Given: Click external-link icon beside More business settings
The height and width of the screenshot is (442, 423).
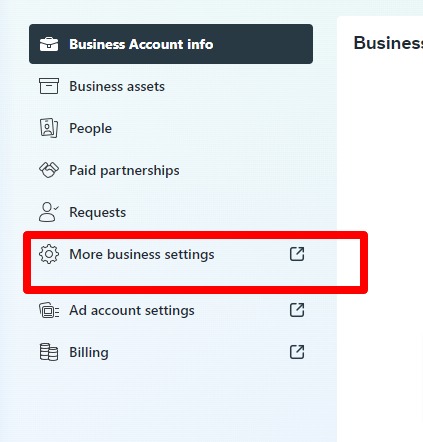Looking at the screenshot, I should pos(297,254).
